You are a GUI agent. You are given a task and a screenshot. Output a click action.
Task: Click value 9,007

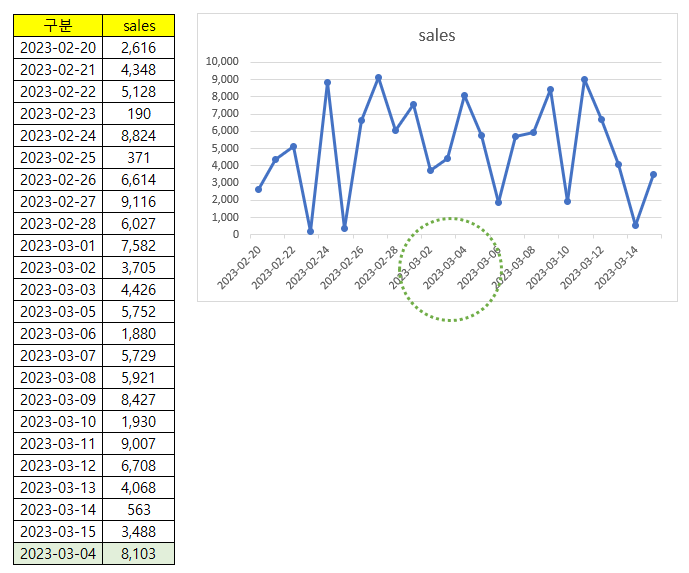138,443
